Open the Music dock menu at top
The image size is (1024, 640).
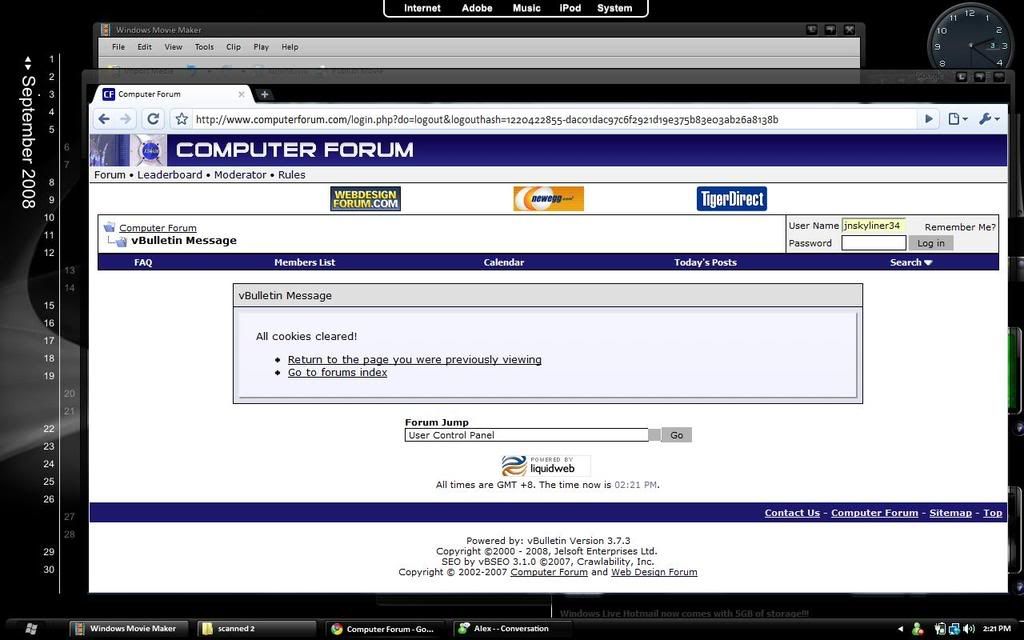click(x=526, y=8)
